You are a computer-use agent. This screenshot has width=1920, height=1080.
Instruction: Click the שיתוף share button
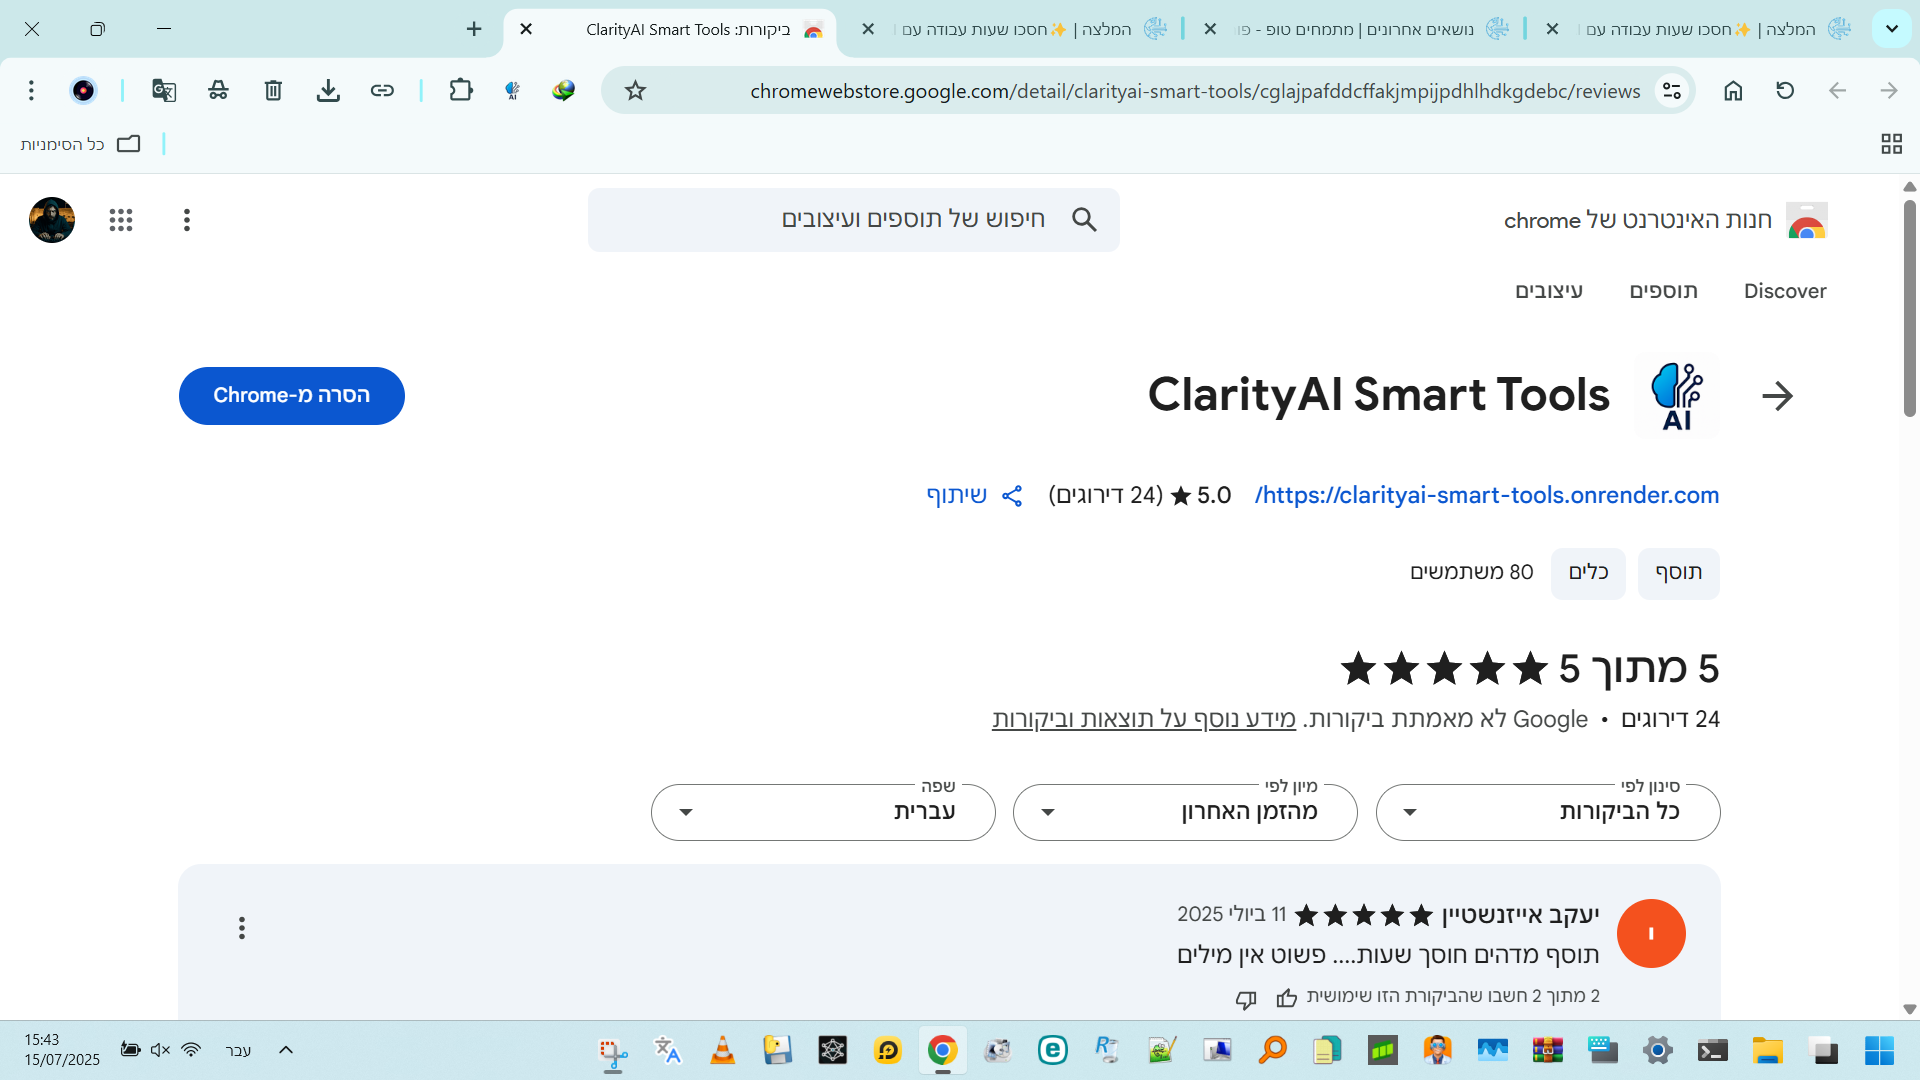pos(974,495)
